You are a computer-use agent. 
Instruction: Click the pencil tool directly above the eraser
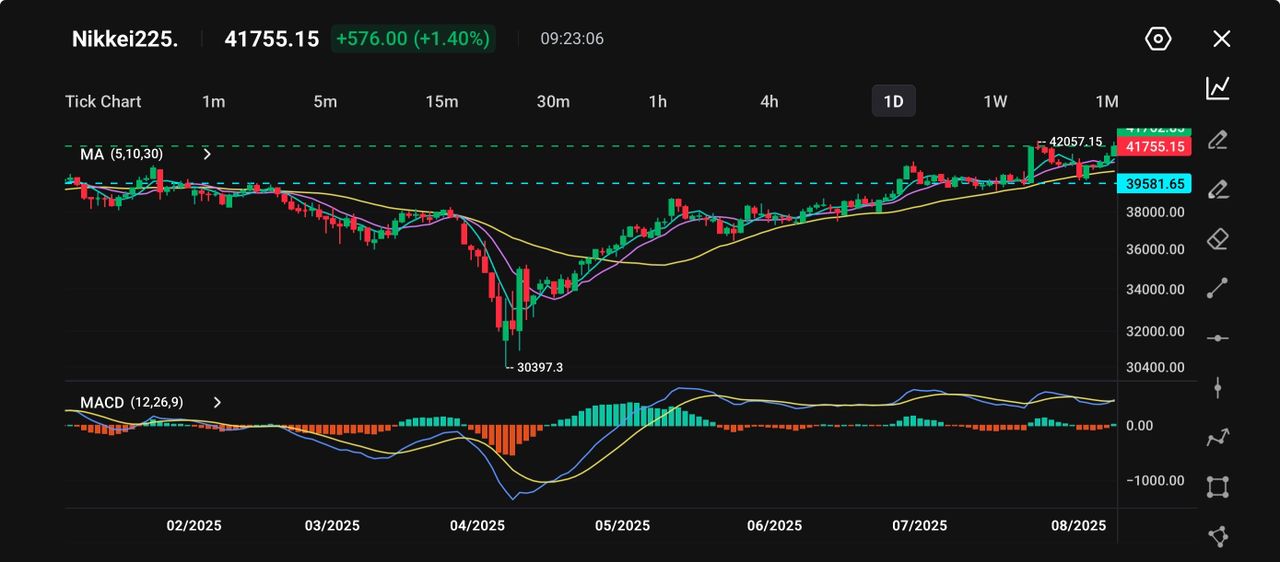[x=1217, y=189]
